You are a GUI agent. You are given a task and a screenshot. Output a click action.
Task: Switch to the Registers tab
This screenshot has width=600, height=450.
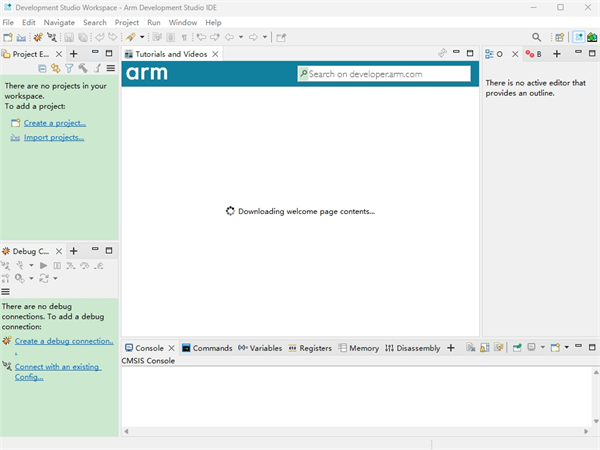point(310,348)
